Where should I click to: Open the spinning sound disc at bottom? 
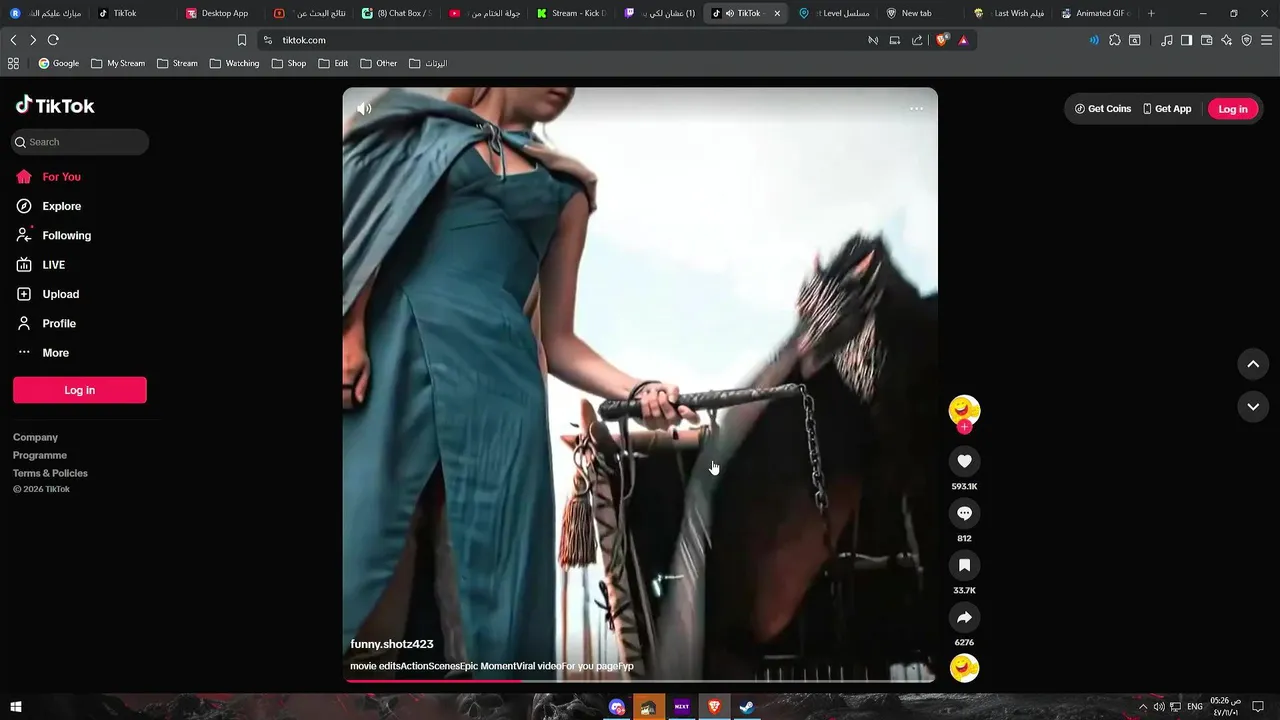tap(964, 668)
